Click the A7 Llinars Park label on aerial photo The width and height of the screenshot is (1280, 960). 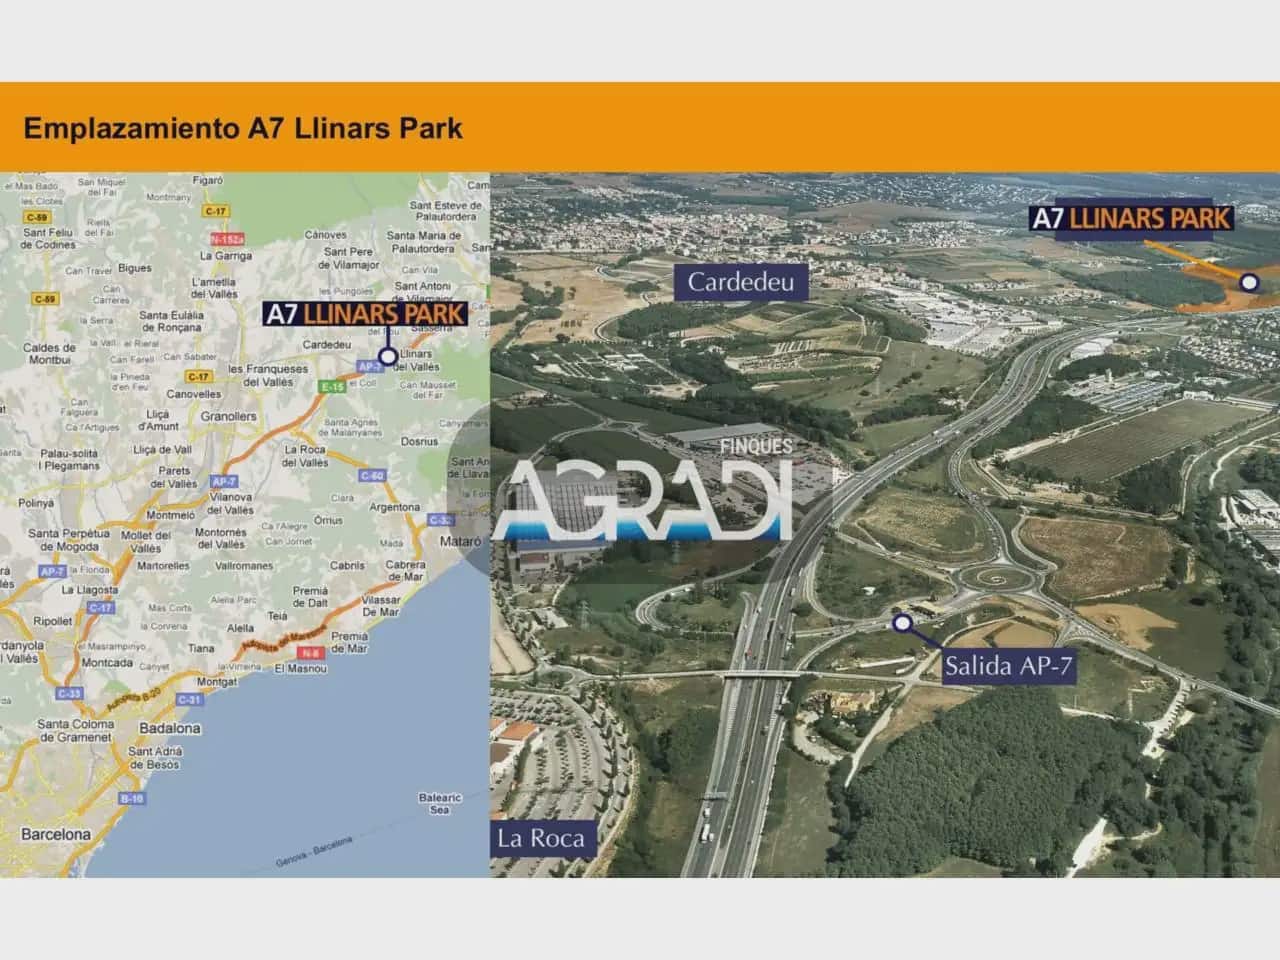point(1131,217)
